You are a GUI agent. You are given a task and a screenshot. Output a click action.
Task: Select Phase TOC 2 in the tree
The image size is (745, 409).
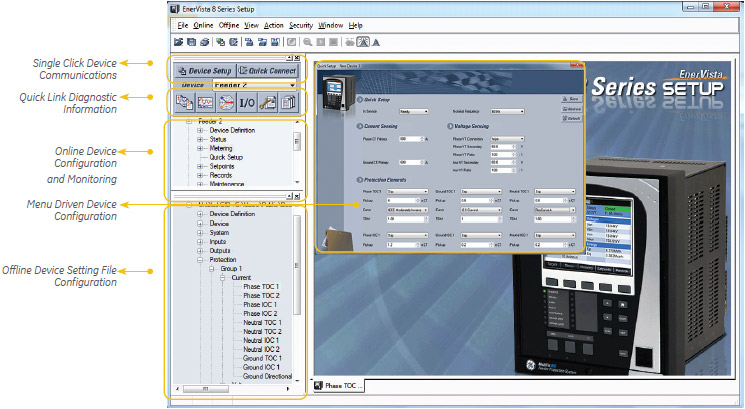coord(261,295)
